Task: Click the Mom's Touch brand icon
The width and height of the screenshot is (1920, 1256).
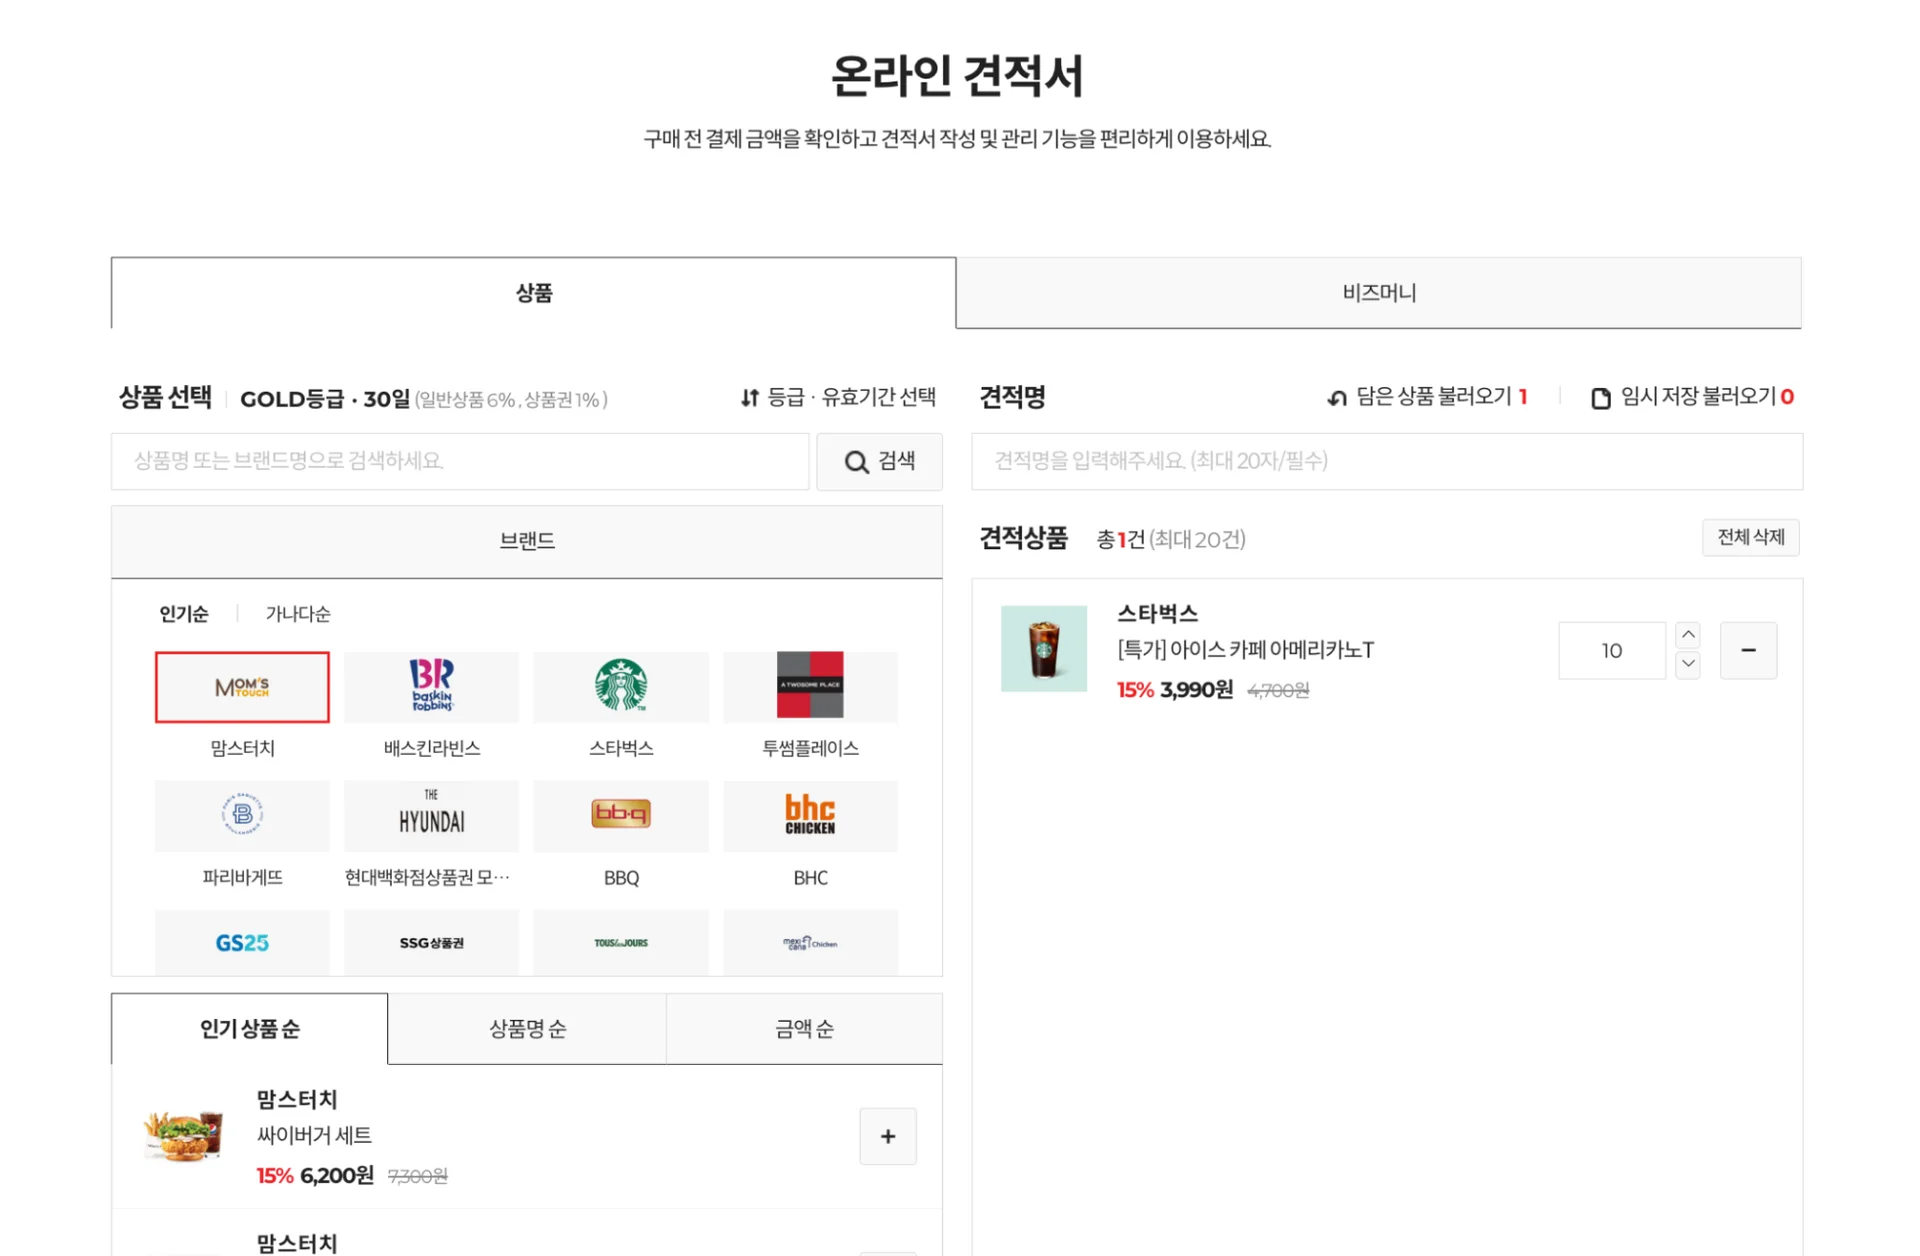Action: (241, 687)
